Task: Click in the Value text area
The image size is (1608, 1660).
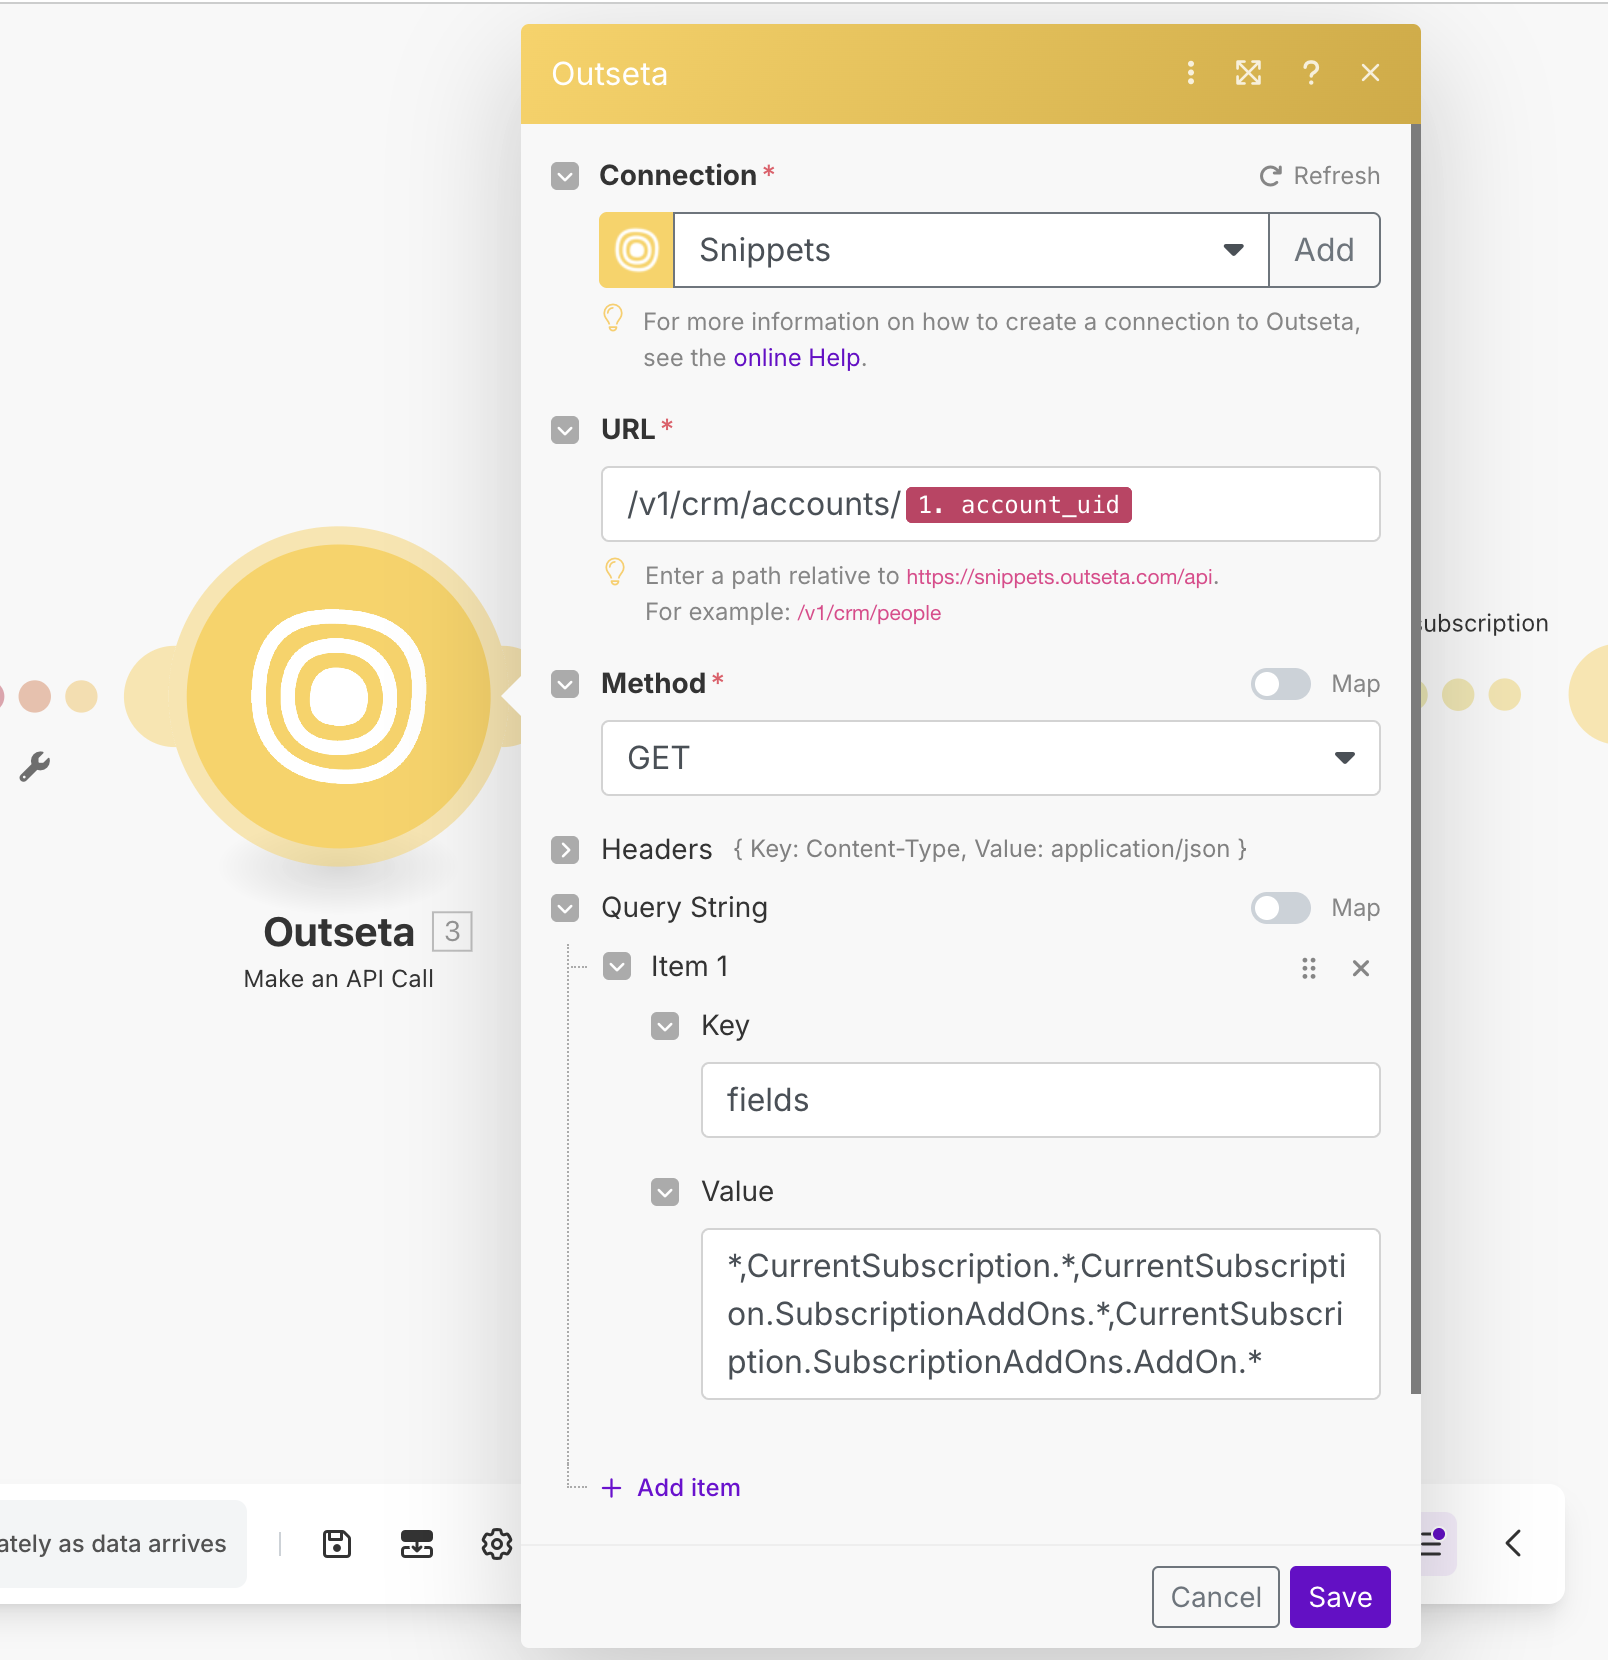Action: [x=1040, y=1314]
